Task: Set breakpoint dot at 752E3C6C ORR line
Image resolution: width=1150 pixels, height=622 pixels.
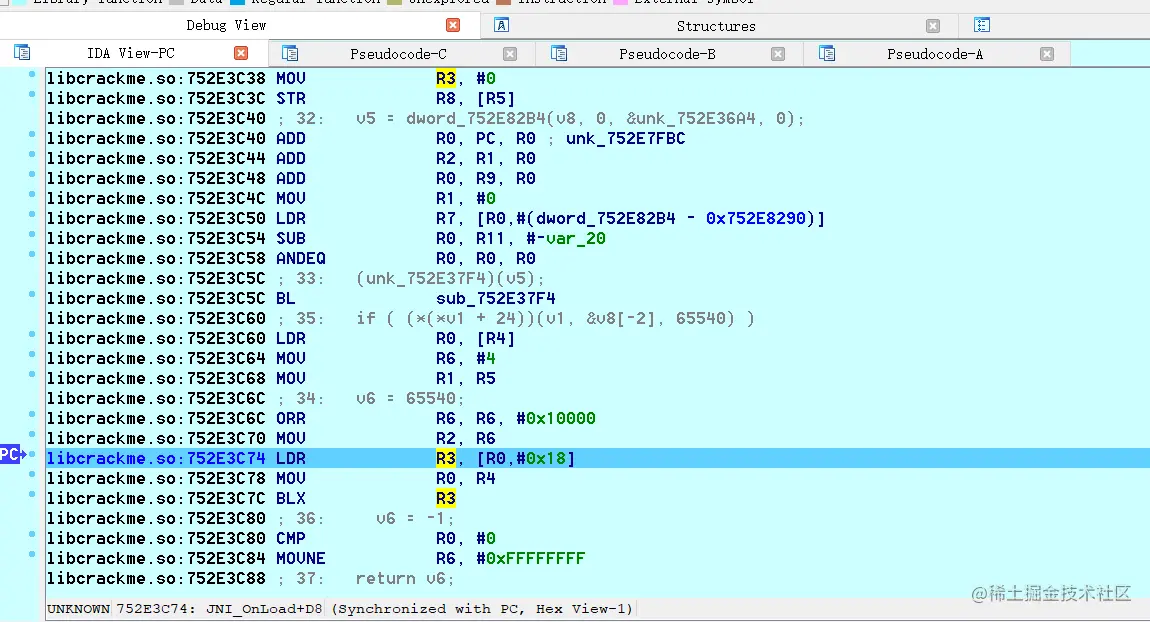Action: (x=32, y=414)
